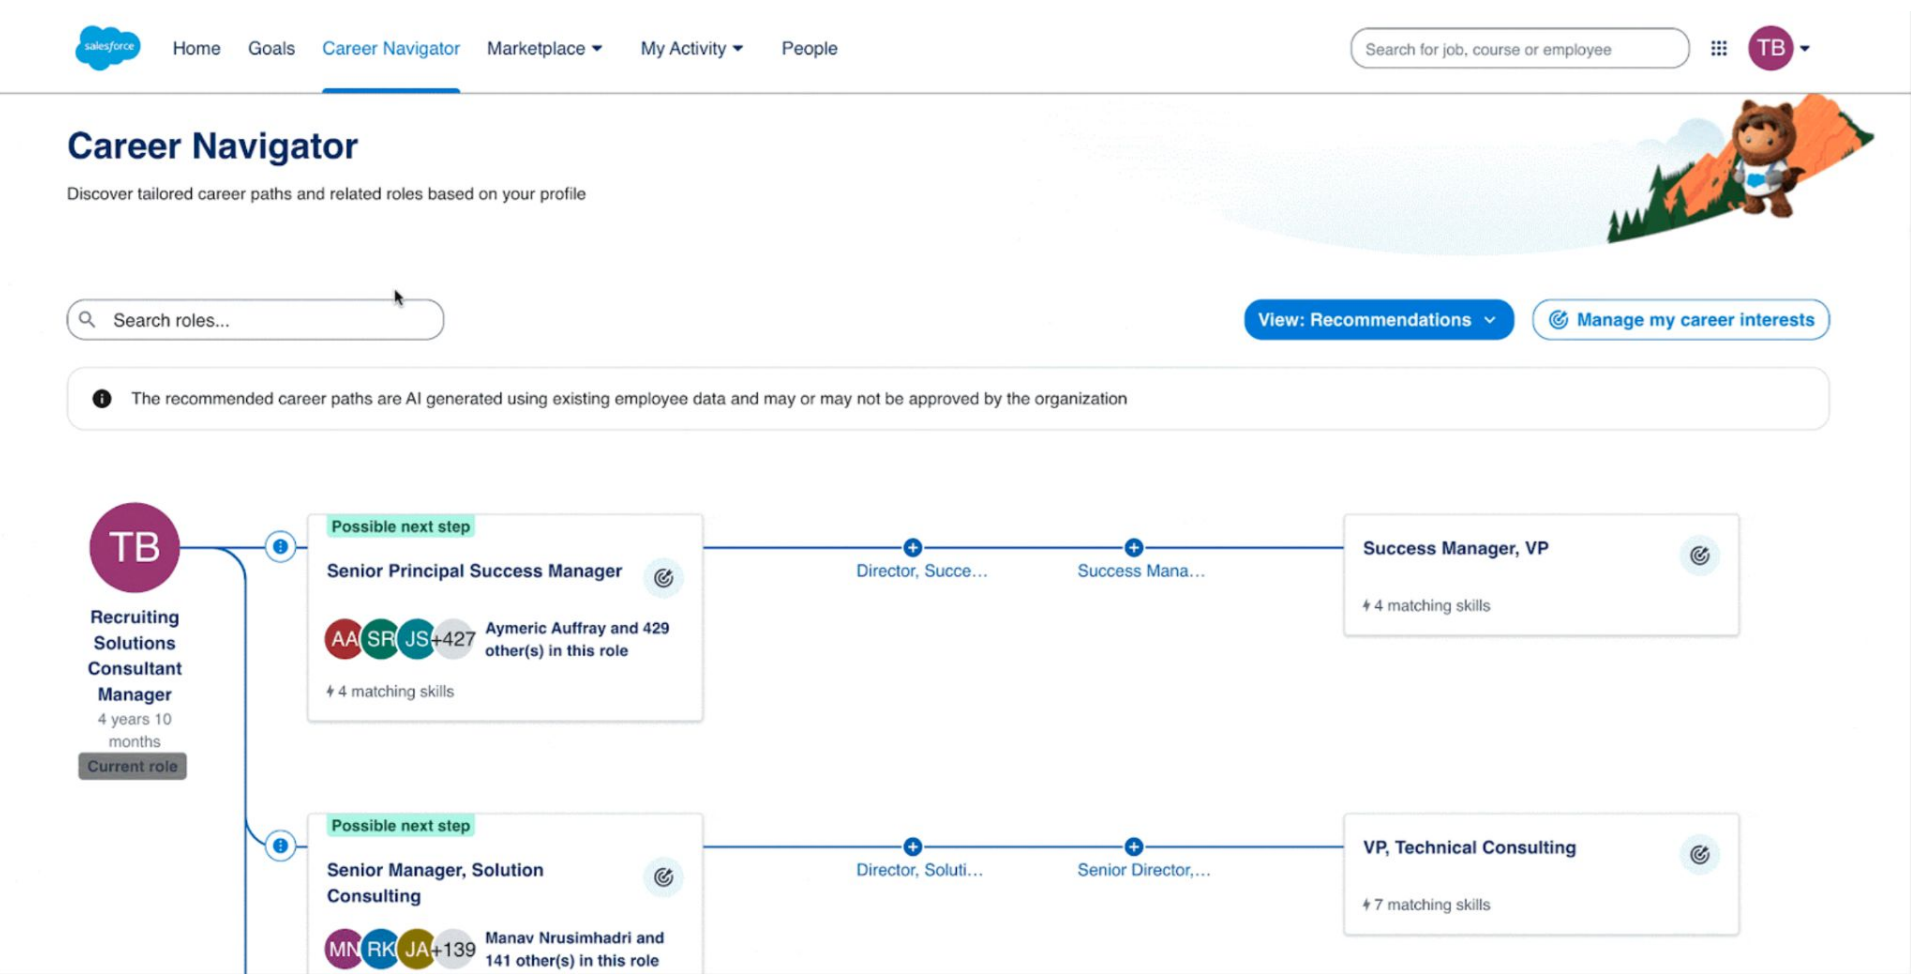Click the Director, Succe… path step label
Image resolution: width=1911 pixels, height=974 pixels.
pyautogui.click(x=921, y=570)
